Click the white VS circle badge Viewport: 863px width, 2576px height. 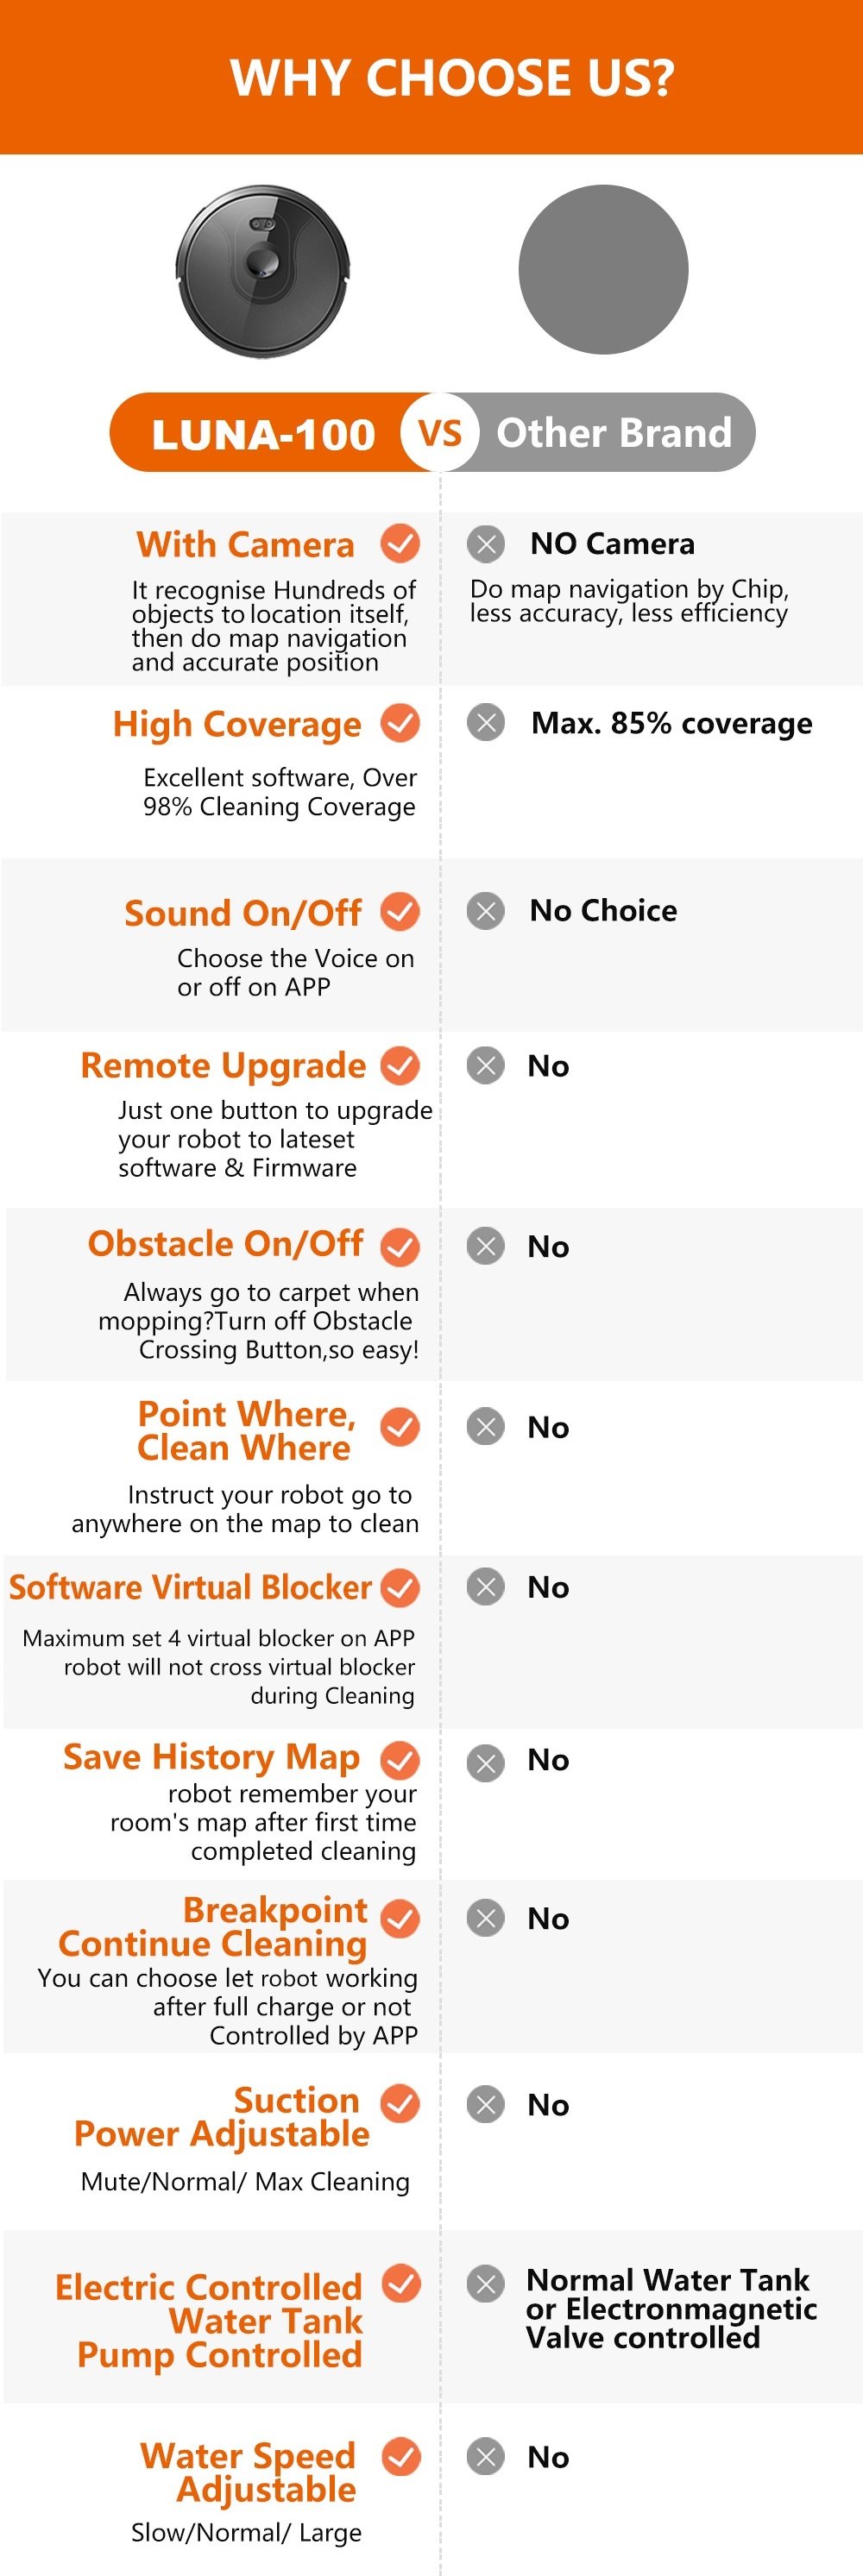[440, 433]
